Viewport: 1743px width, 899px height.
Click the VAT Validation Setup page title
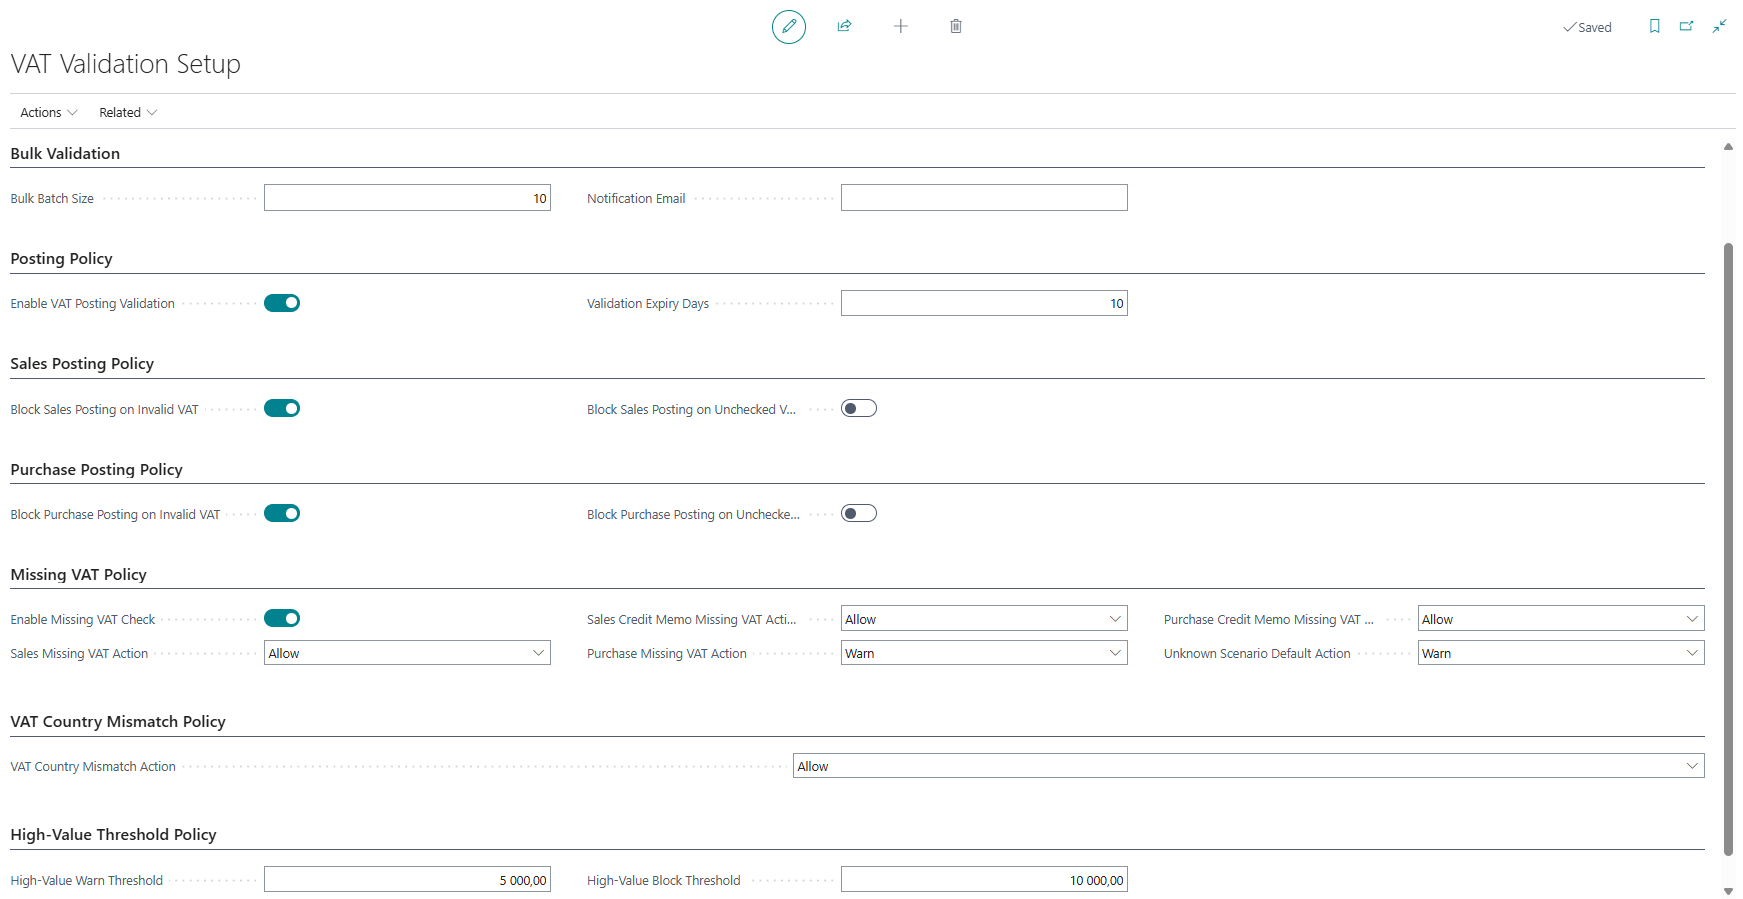pyautogui.click(x=125, y=64)
